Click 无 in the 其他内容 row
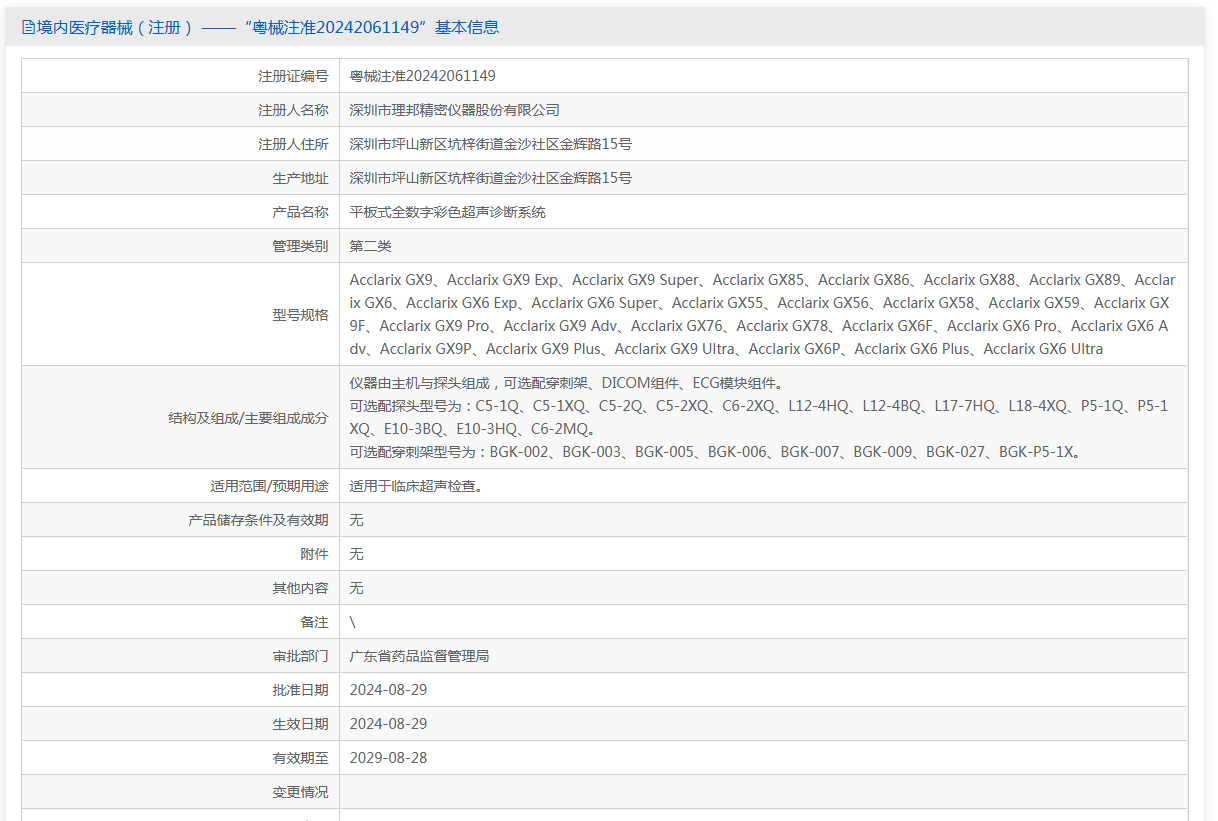 click(x=356, y=588)
